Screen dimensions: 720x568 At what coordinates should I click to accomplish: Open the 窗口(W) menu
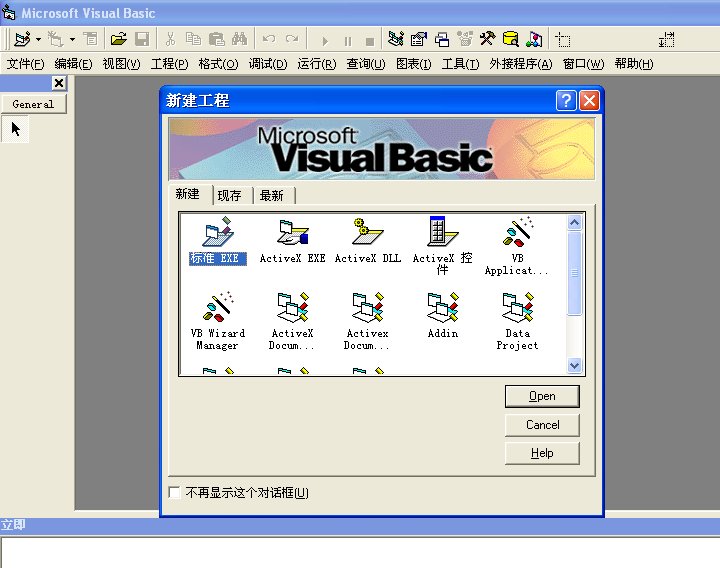tap(583, 64)
